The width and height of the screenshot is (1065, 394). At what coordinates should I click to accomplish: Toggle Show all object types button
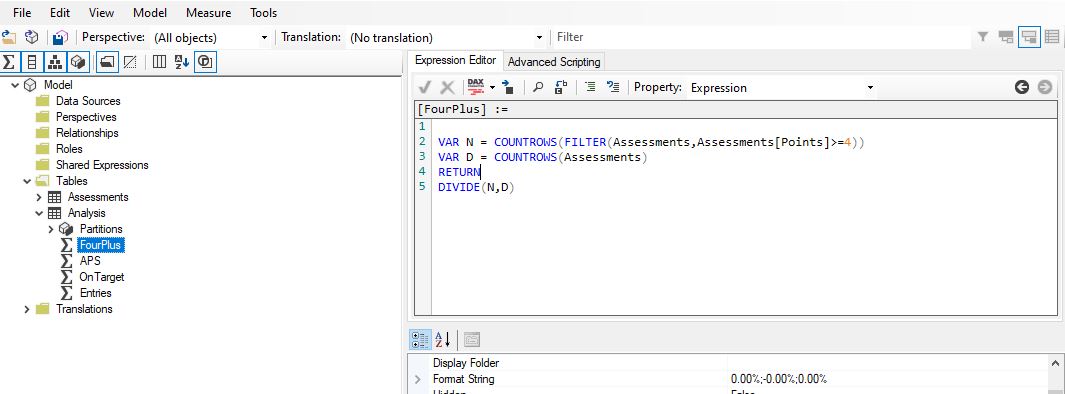(205, 62)
